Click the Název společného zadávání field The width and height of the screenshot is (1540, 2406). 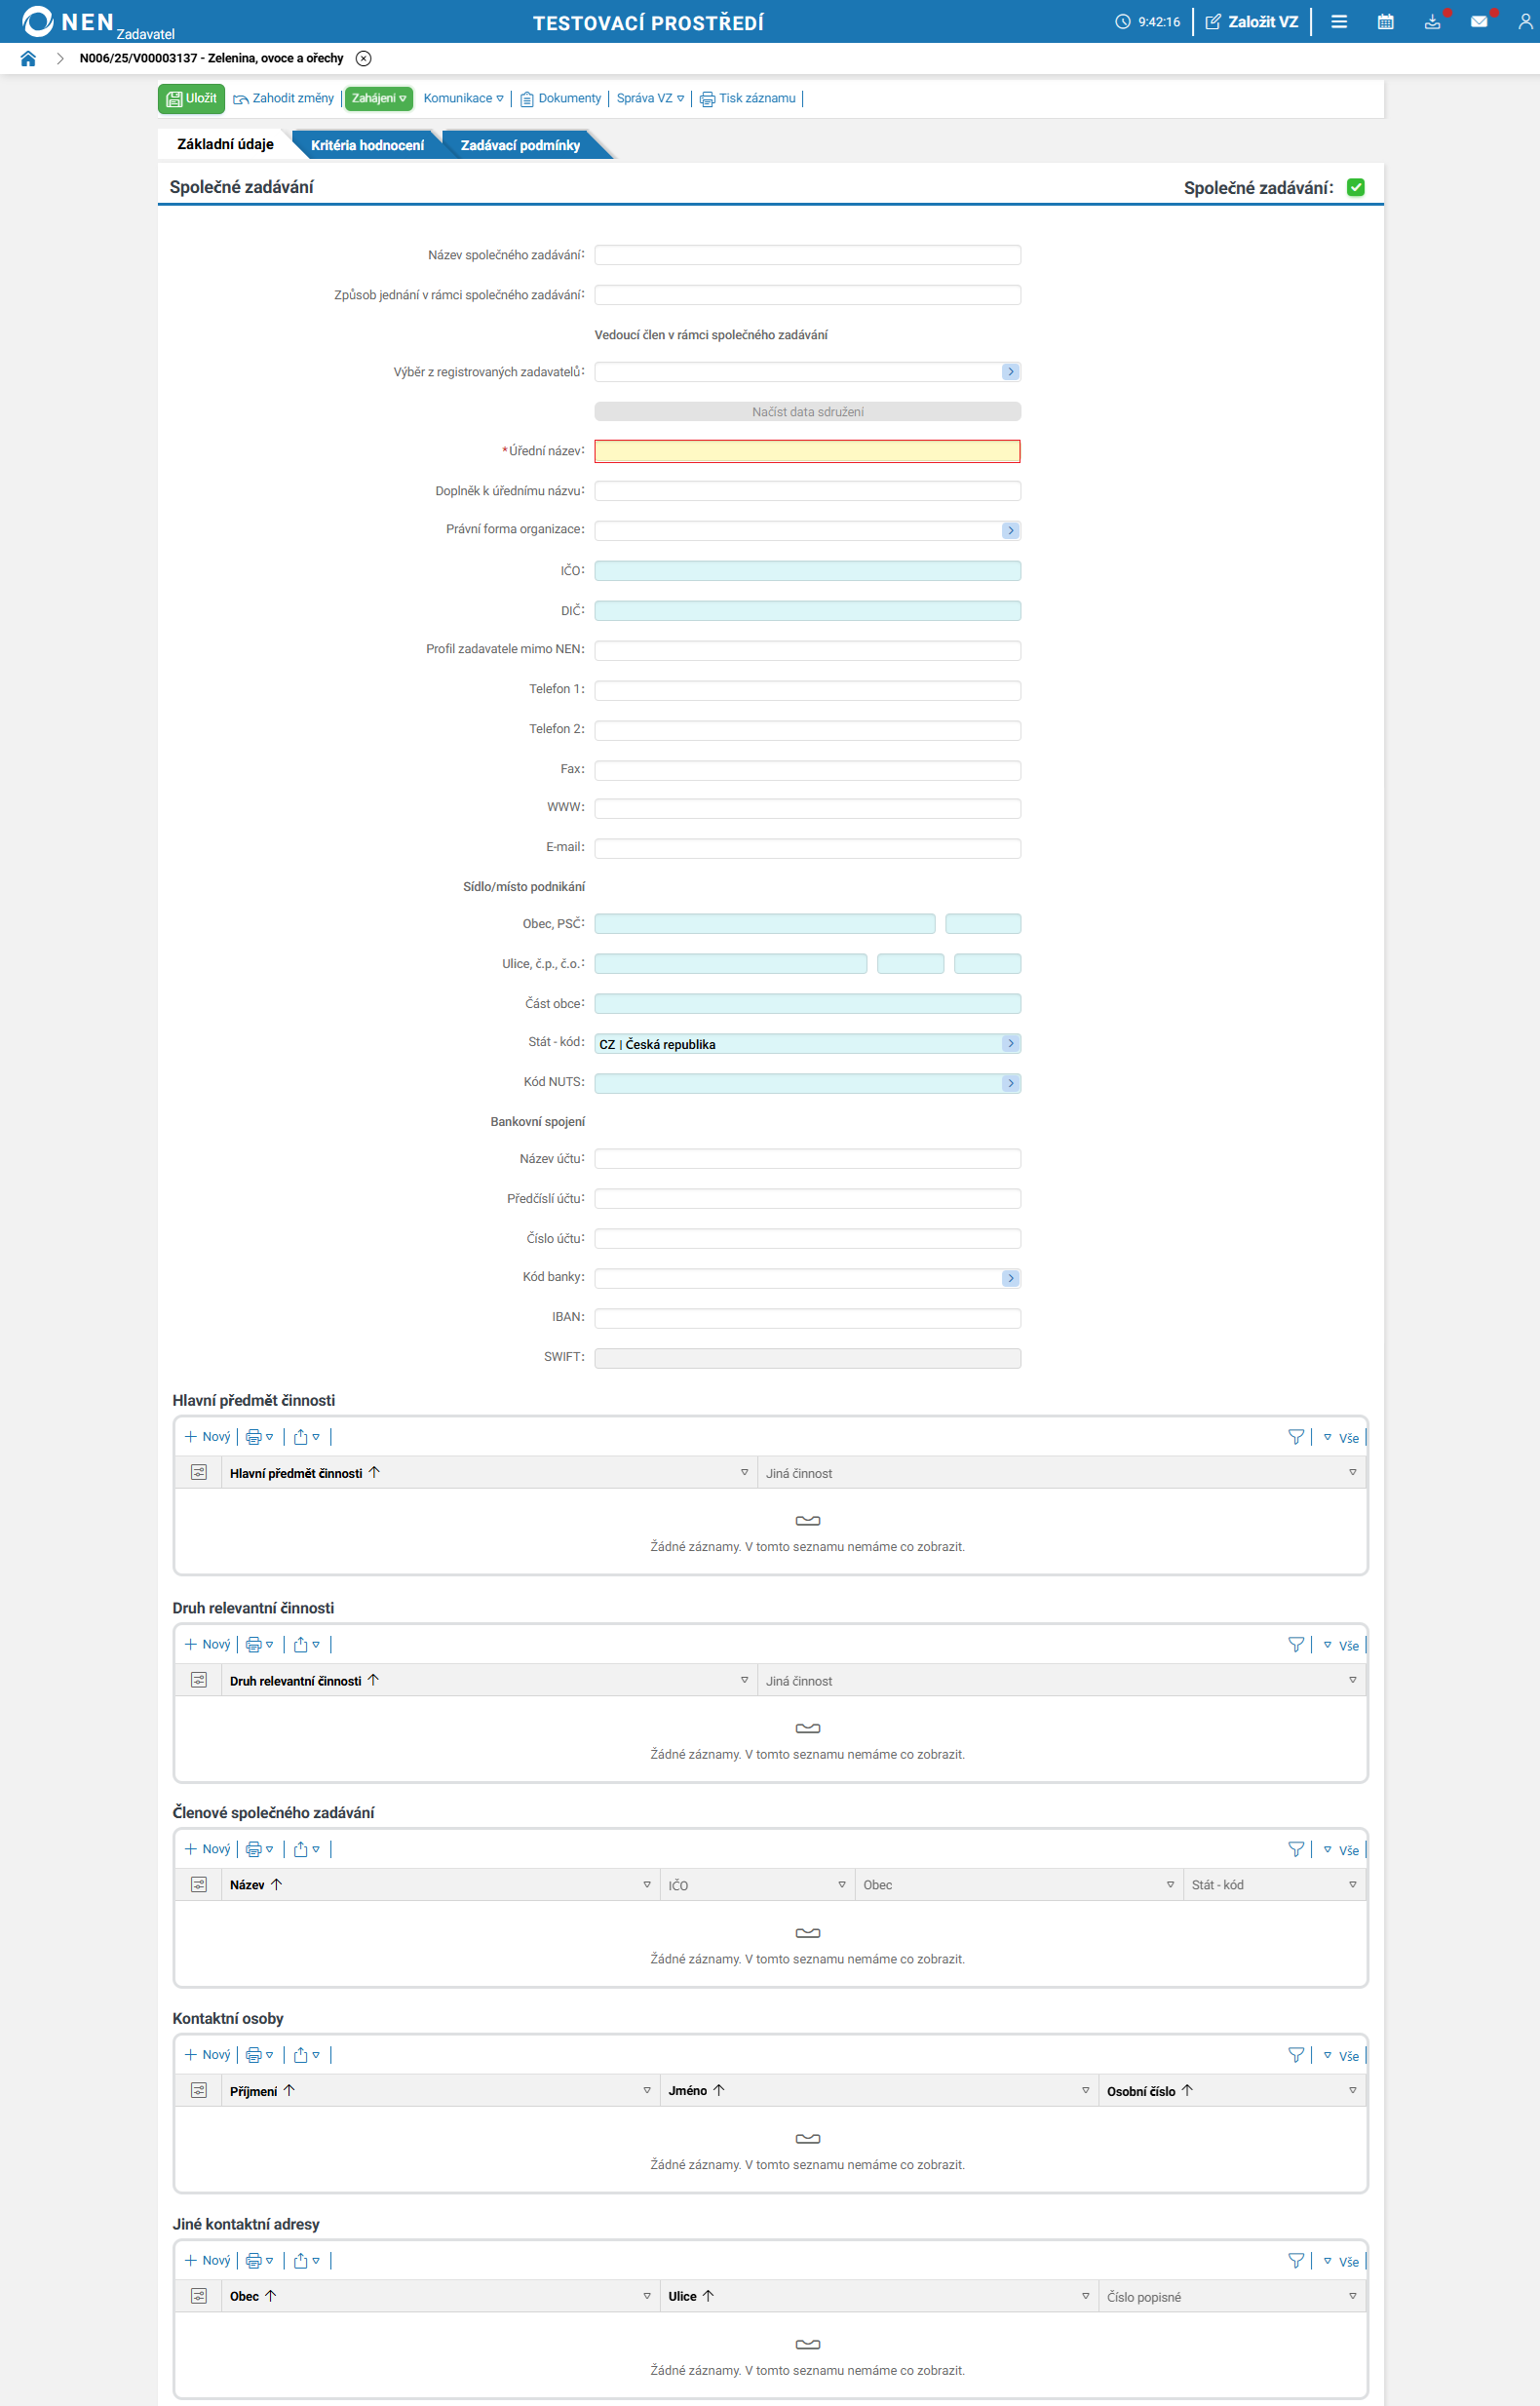coord(807,255)
